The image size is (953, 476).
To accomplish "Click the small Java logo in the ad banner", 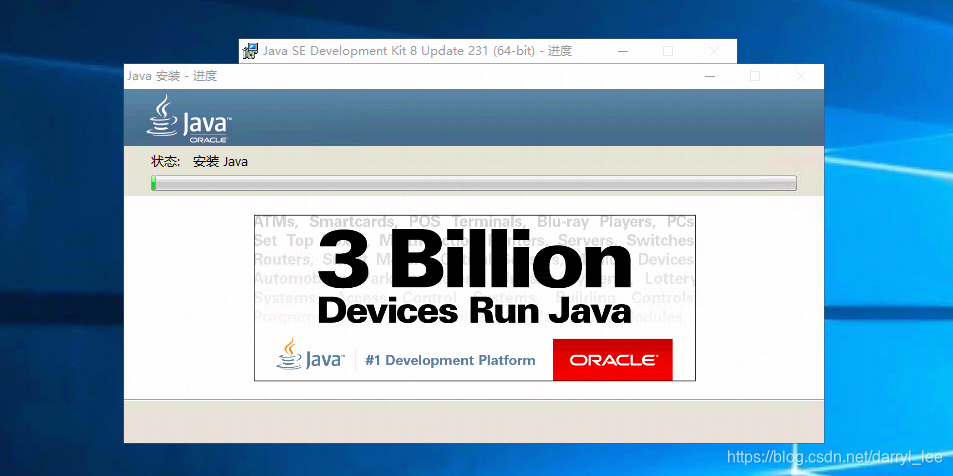I will [x=310, y=354].
